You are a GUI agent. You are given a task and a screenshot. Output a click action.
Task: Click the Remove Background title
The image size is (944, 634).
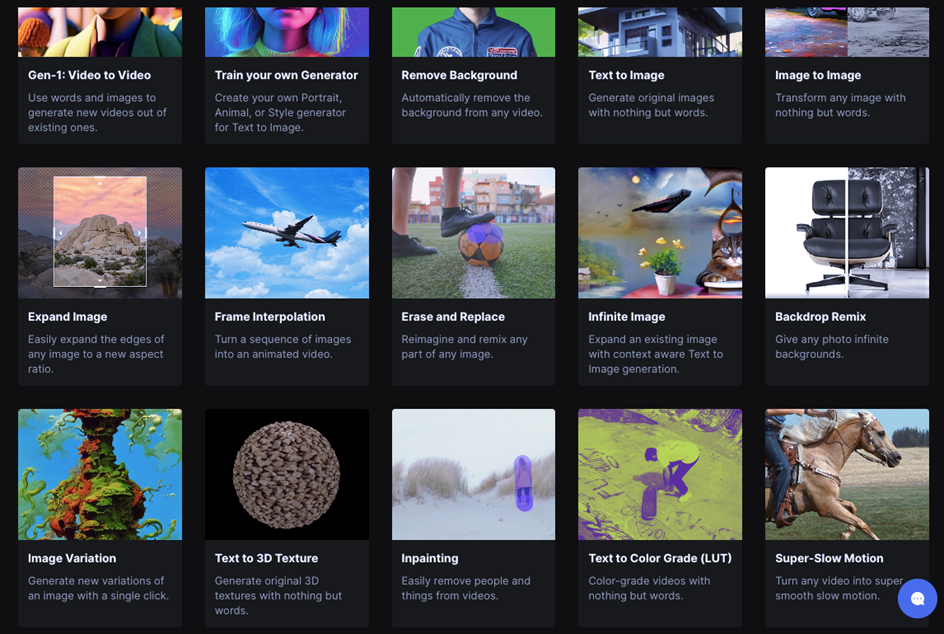pyautogui.click(x=459, y=75)
